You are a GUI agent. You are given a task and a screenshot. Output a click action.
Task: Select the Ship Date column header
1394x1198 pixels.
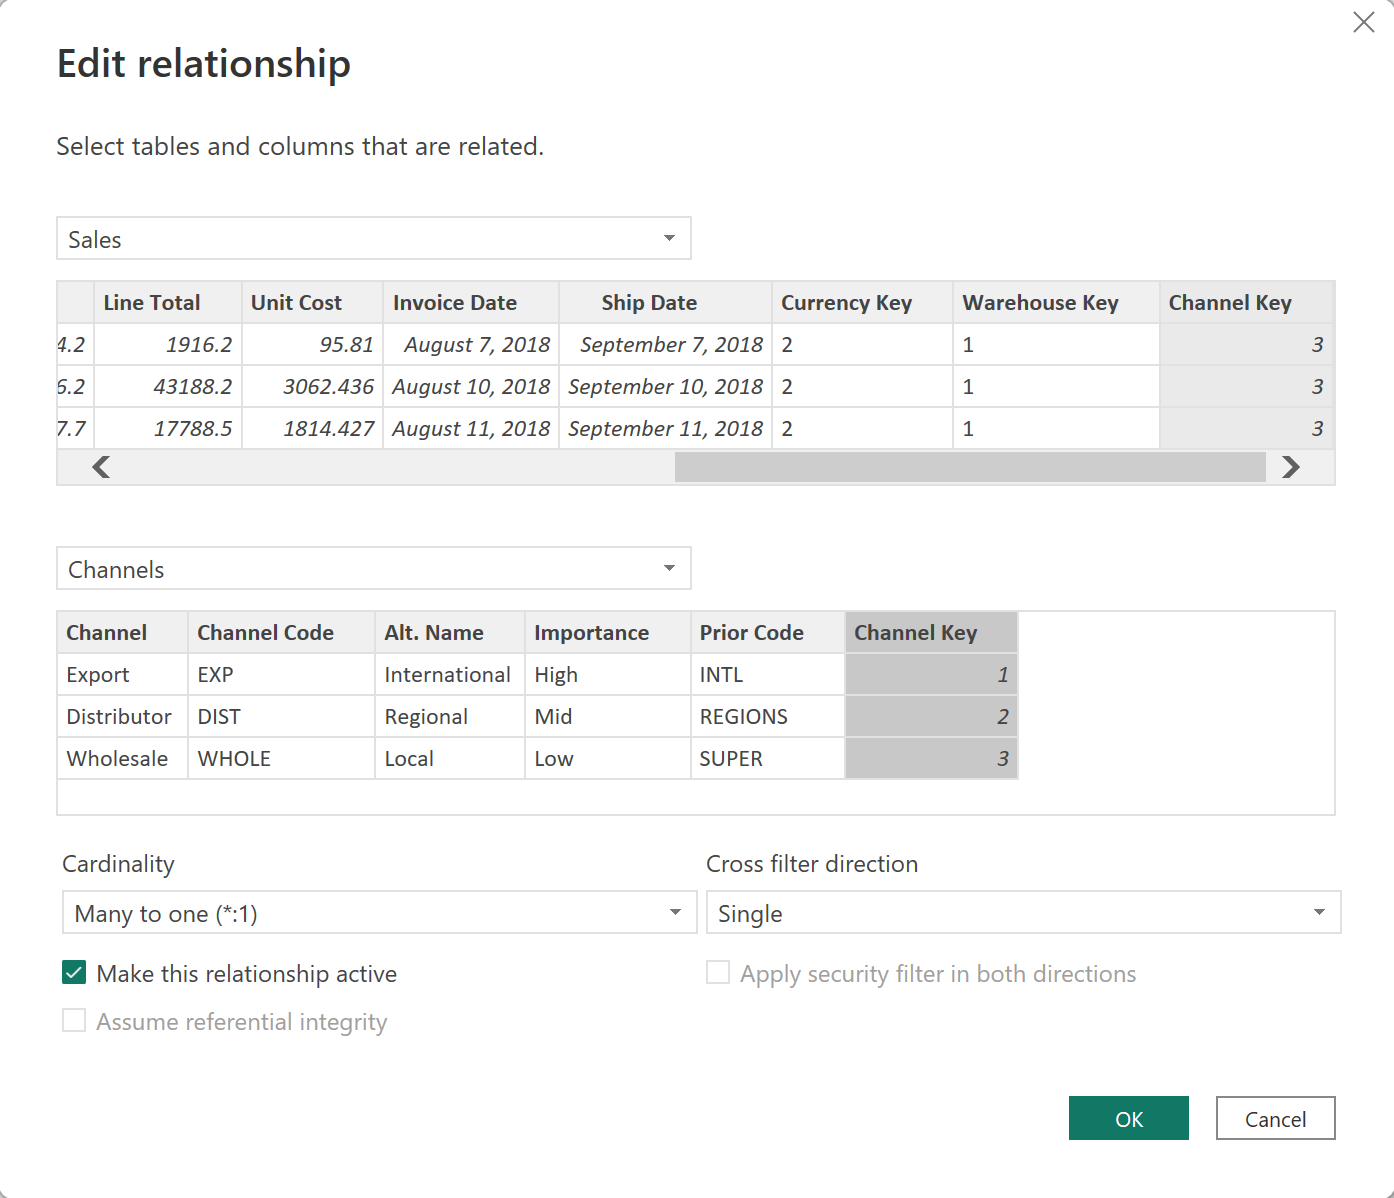(665, 303)
